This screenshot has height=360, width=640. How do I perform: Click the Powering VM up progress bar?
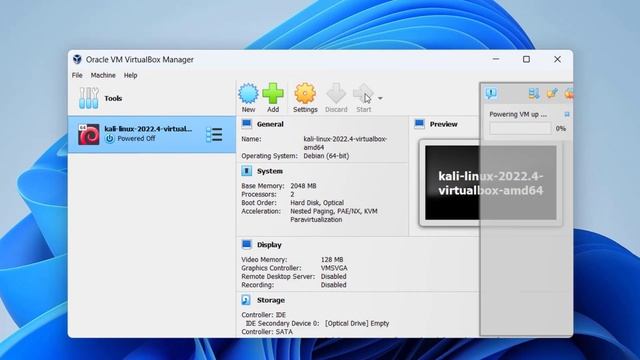click(520, 129)
